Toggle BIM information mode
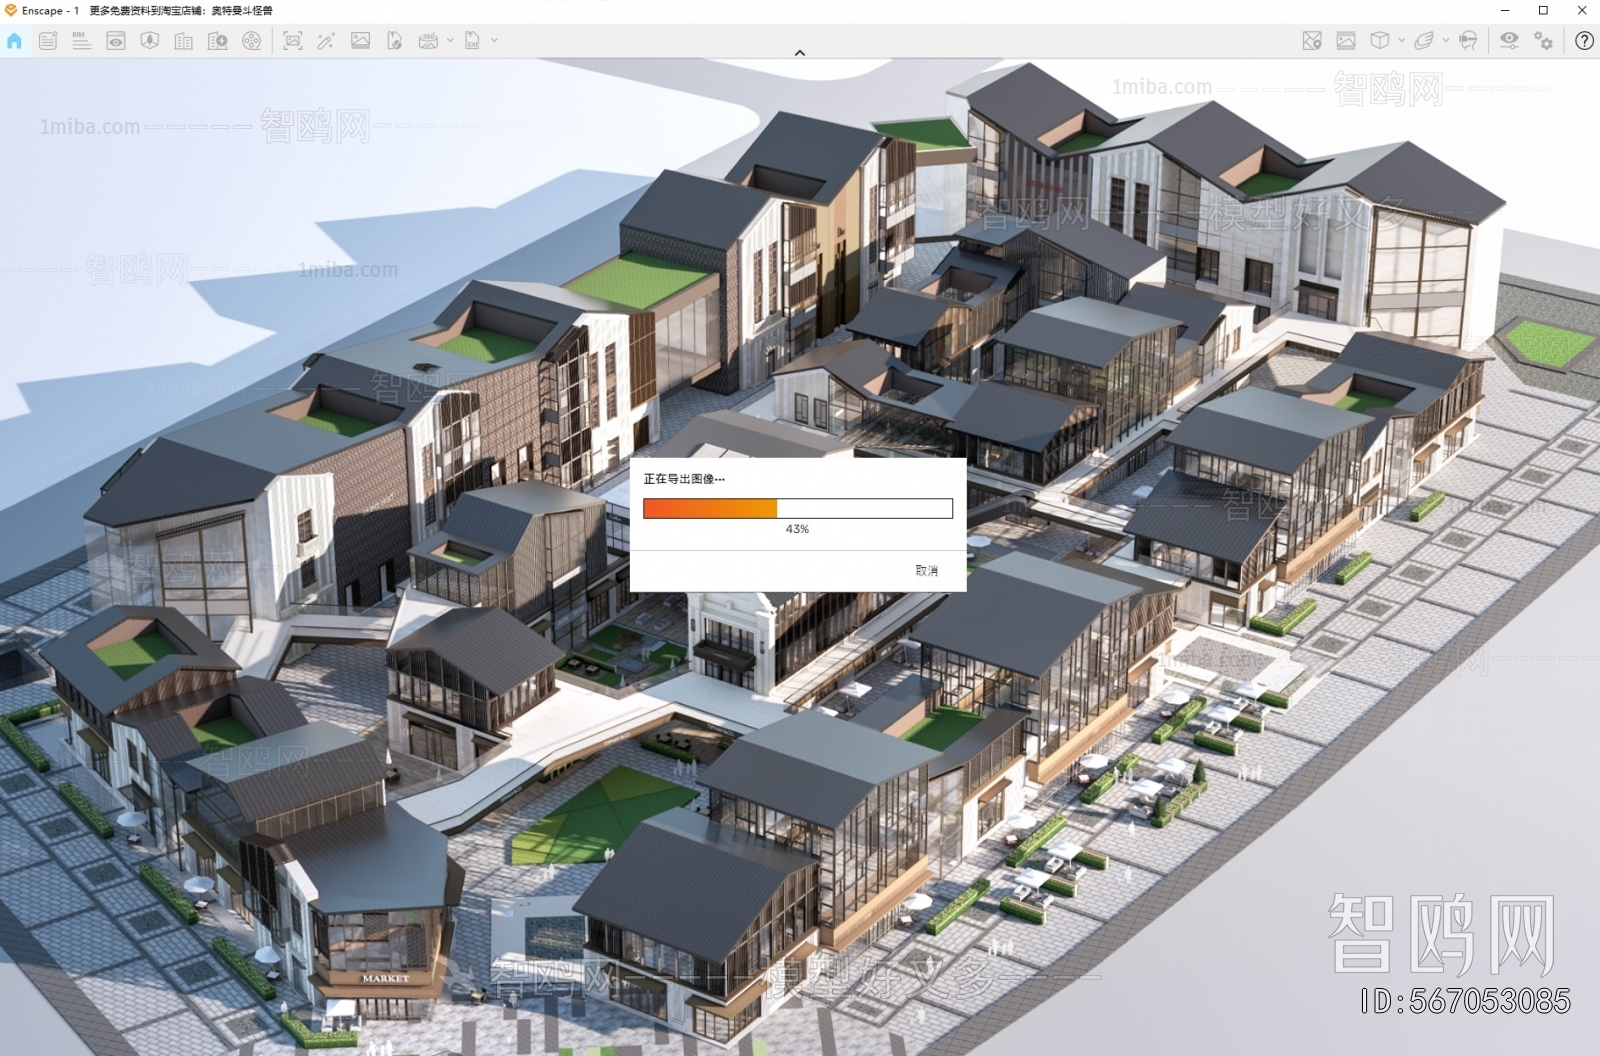1600x1056 pixels. (81, 42)
